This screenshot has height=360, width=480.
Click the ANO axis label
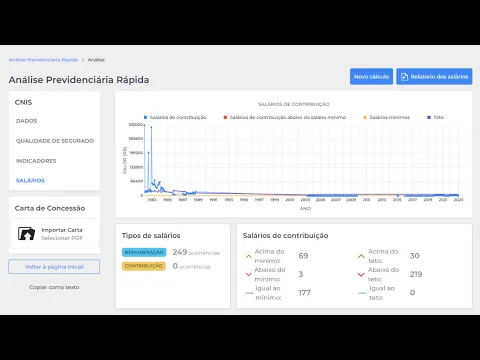click(305, 208)
